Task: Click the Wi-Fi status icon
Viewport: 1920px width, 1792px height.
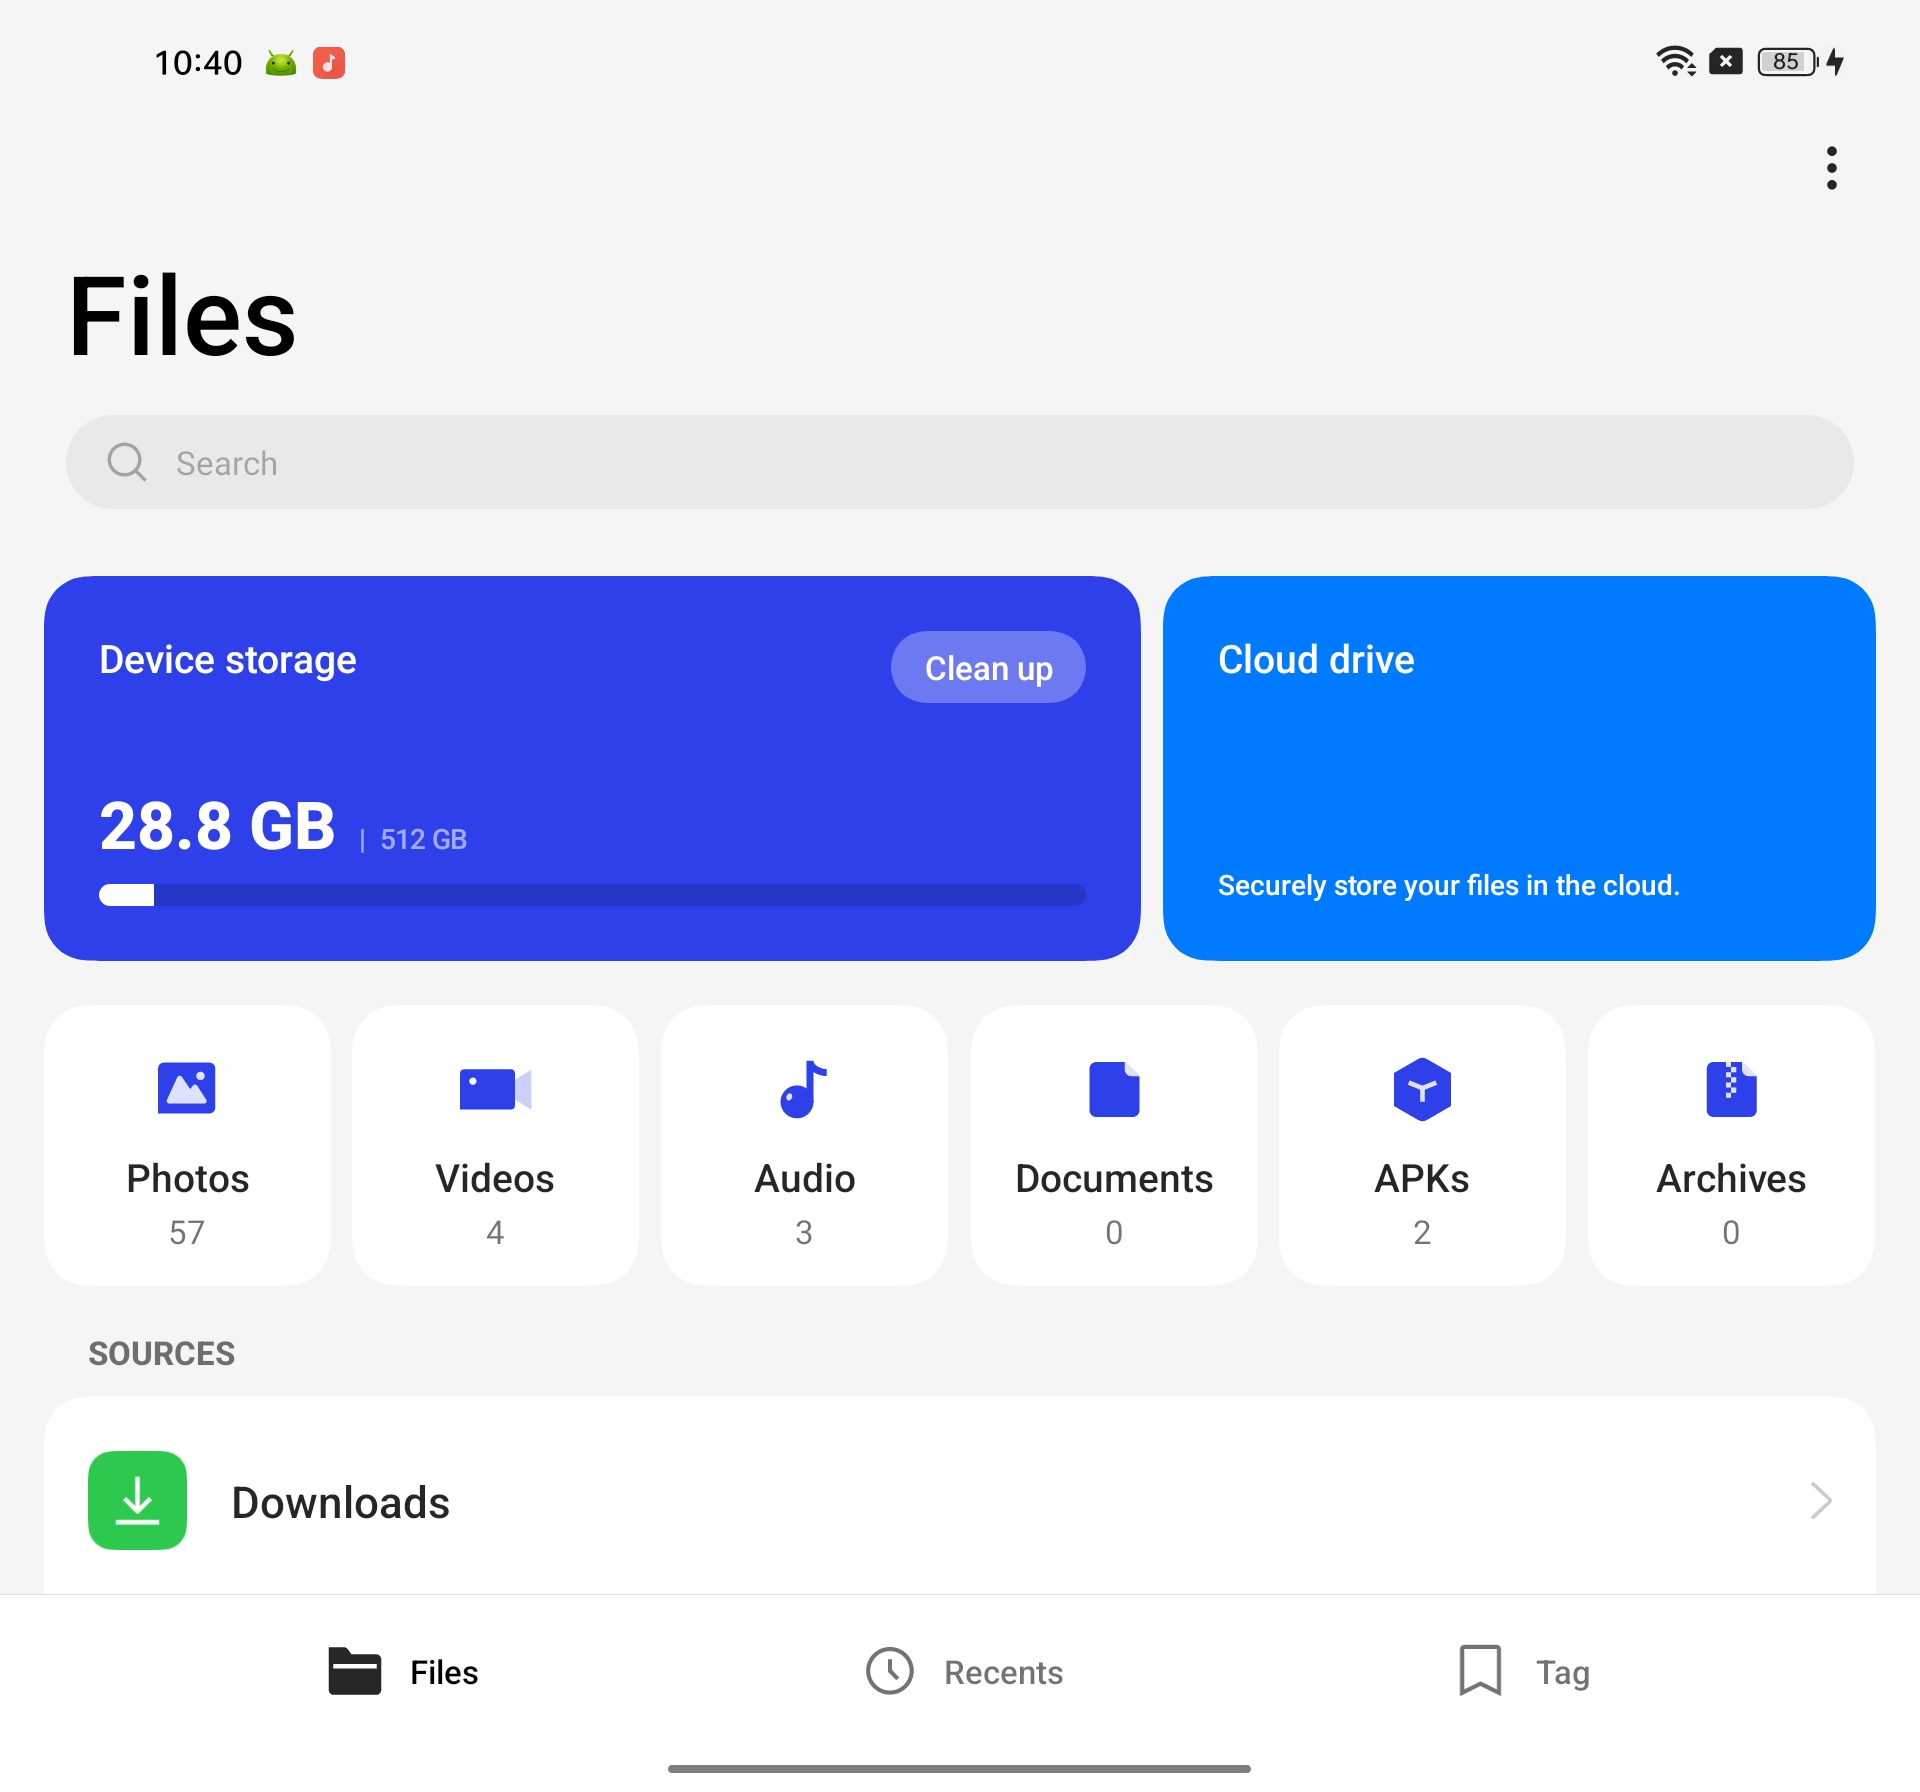Action: [1677, 62]
